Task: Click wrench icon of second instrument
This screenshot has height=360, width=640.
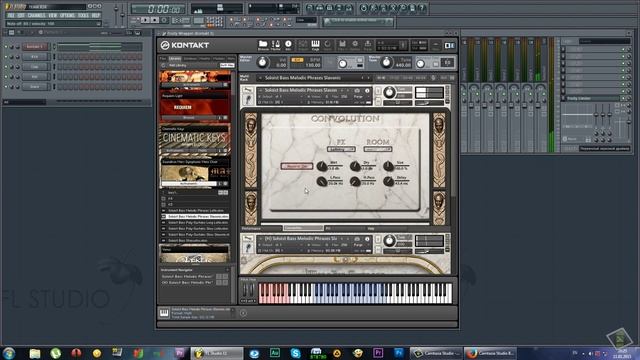Action: pos(247,238)
